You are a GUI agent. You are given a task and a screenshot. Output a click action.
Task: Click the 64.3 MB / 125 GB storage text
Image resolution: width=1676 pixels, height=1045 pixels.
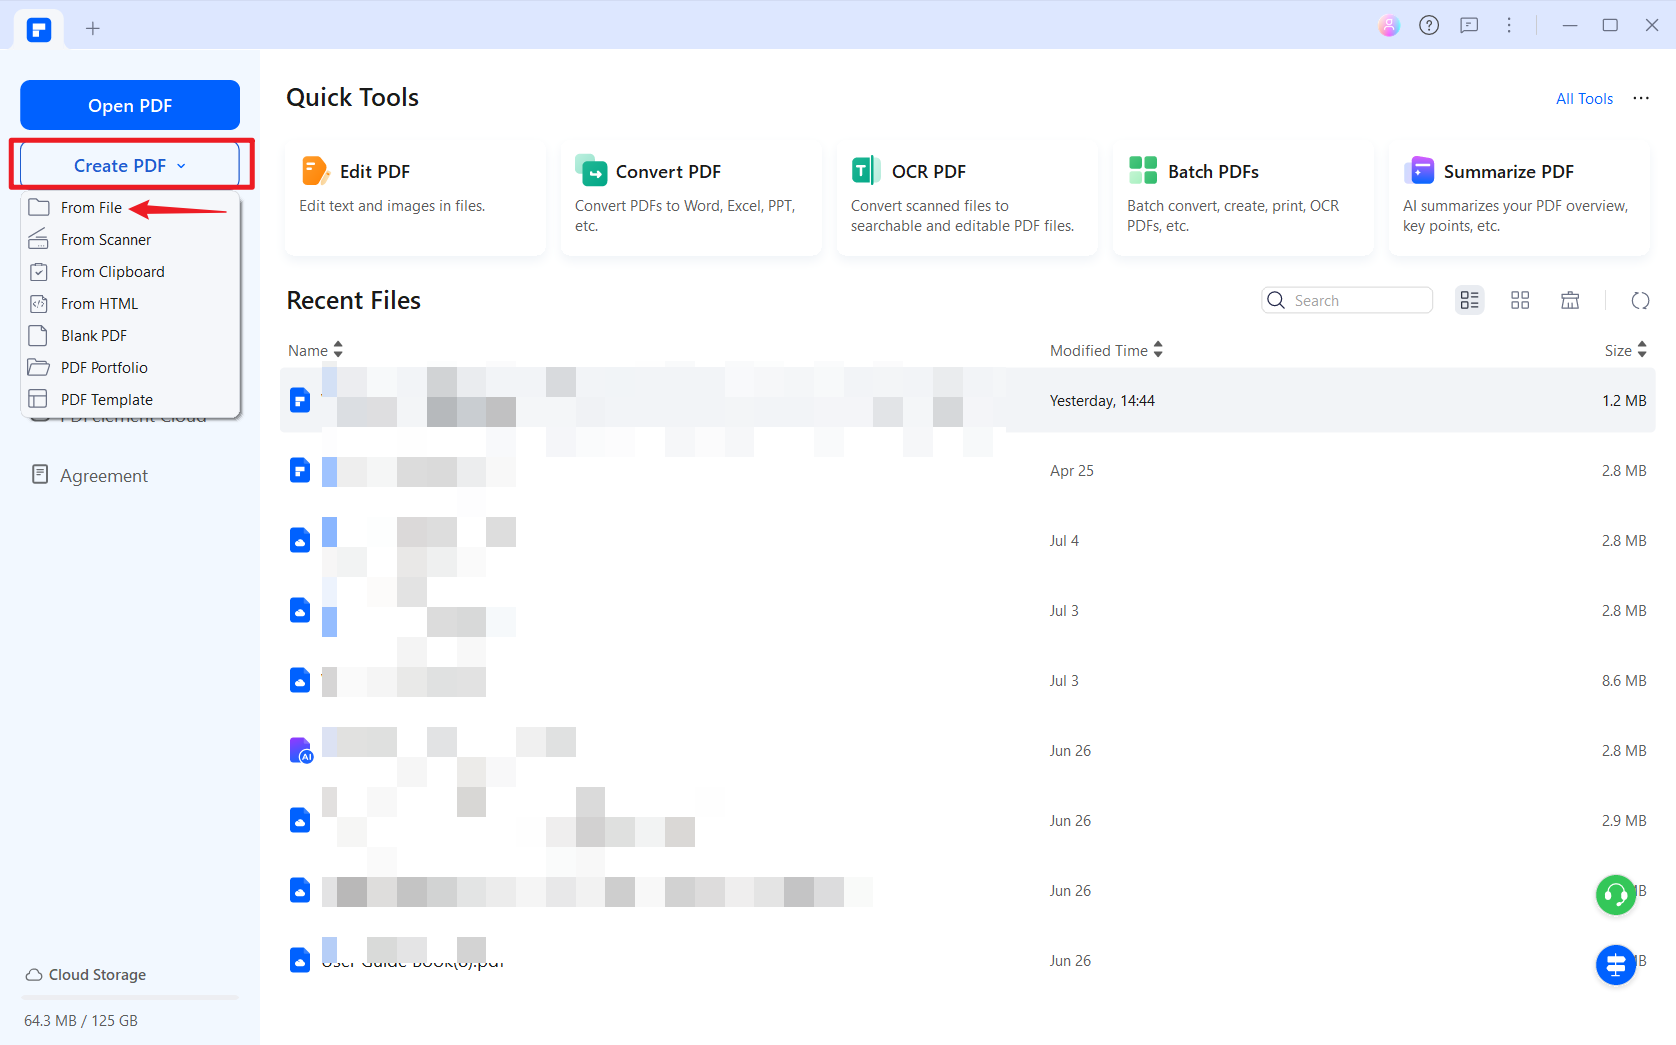[x=81, y=1021]
